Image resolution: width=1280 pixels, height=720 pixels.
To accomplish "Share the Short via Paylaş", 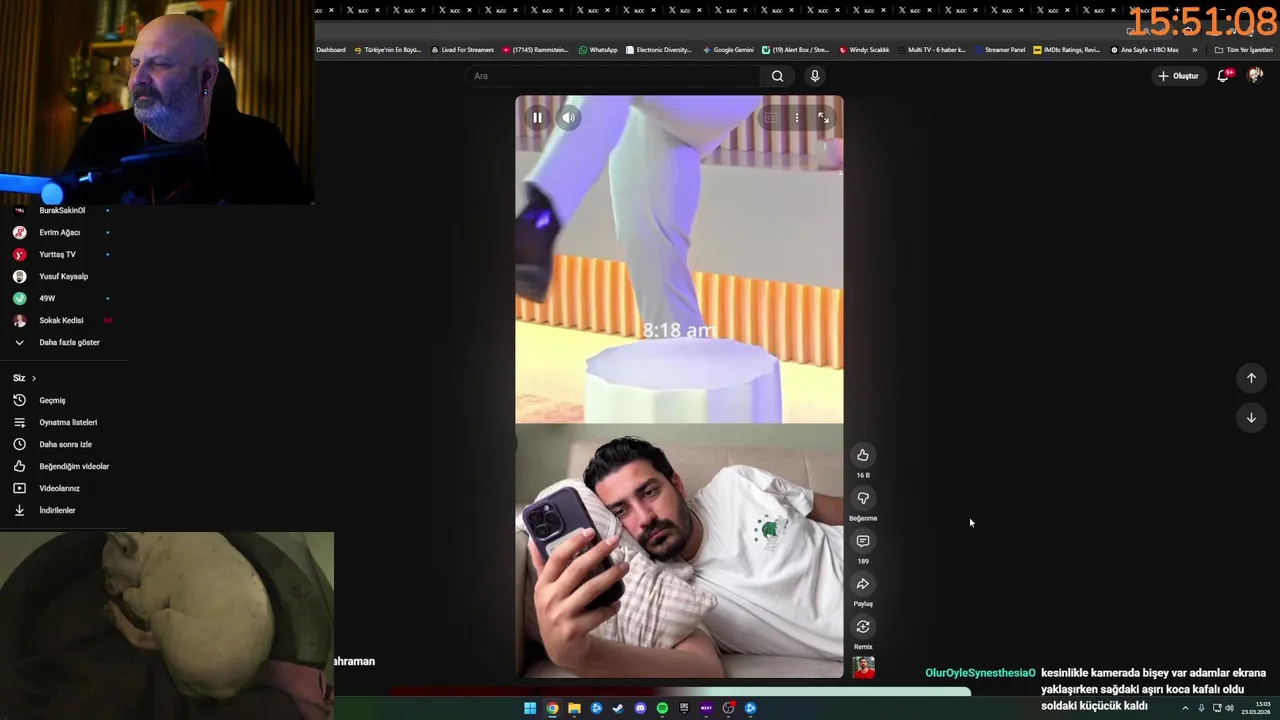I will coord(863,584).
